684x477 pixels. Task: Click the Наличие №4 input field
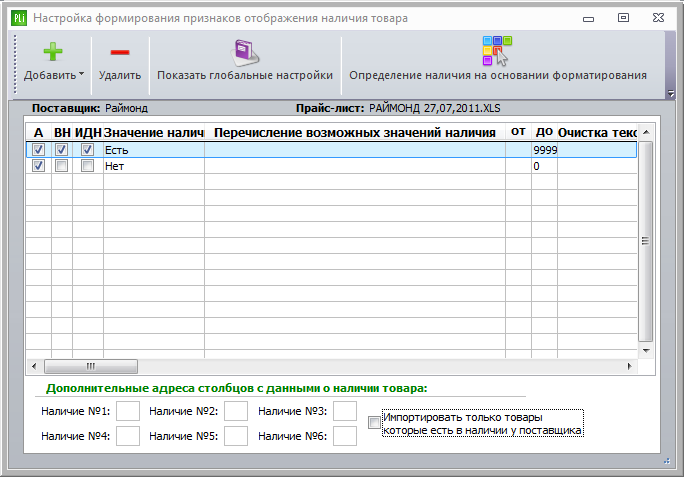(128, 436)
